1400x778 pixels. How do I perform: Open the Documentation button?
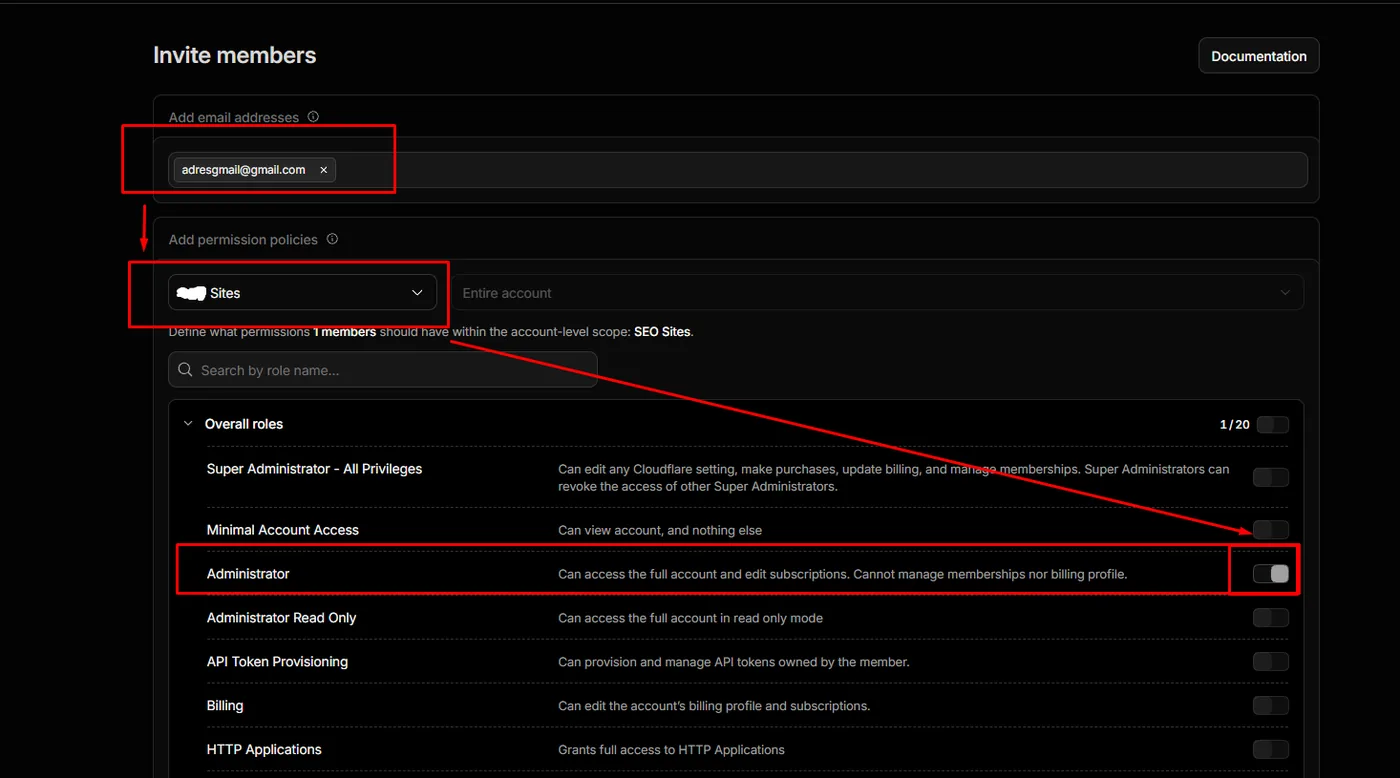pyautogui.click(x=1259, y=56)
